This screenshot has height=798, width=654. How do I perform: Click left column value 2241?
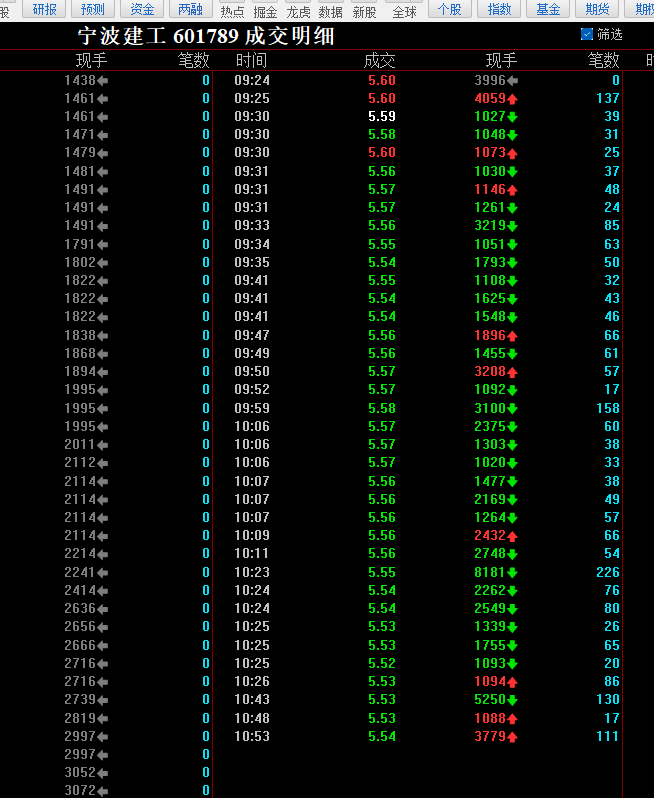pos(80,572)
